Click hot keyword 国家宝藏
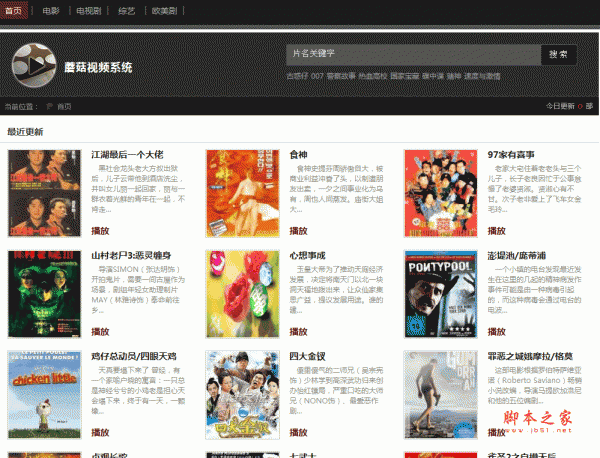 tap(404, 76)
